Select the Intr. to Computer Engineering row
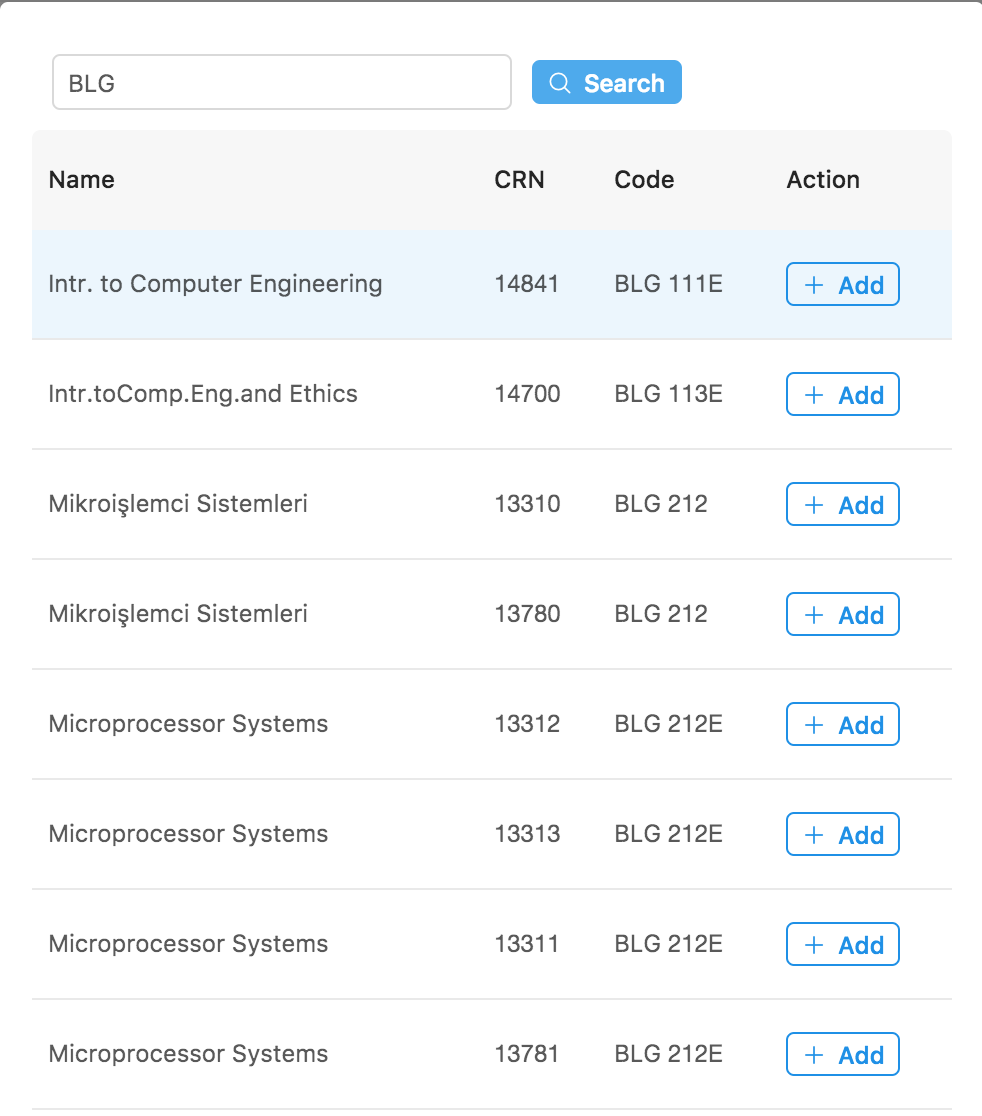The height and width of the screenshot is (1116, 982). tap(492, 284)
